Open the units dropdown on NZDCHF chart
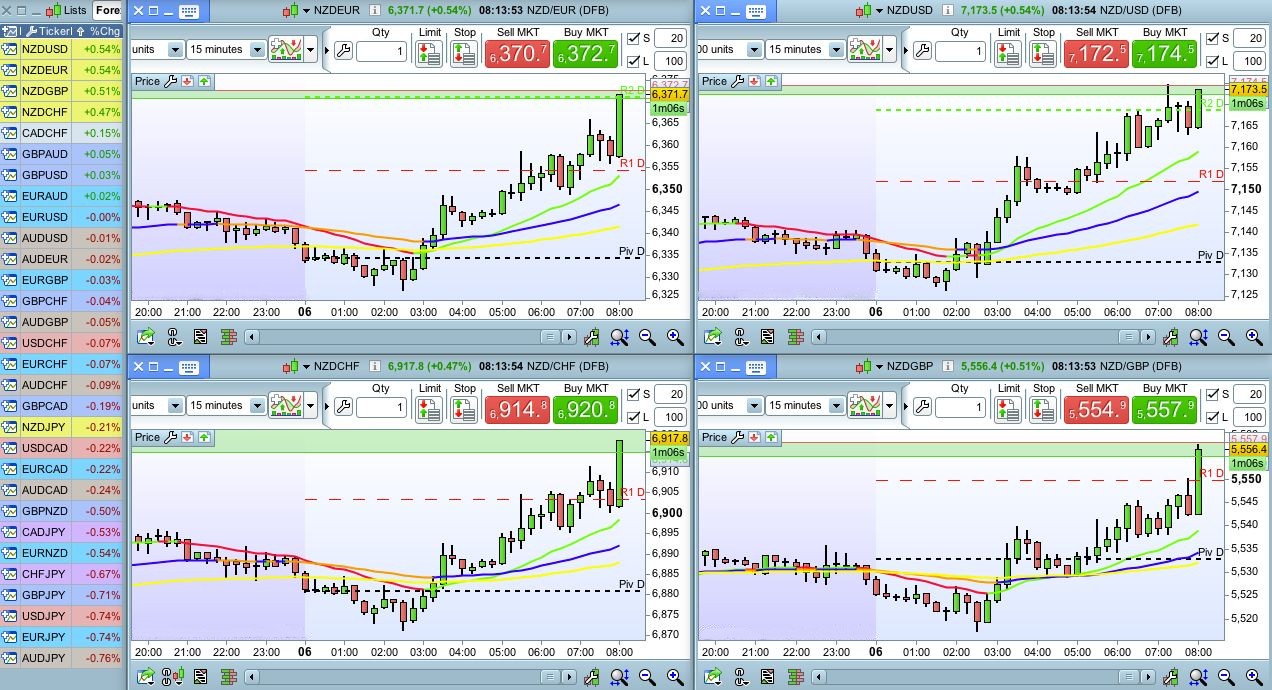The image size is (1272, 690). pyautogui.click(x=175, y=405)
